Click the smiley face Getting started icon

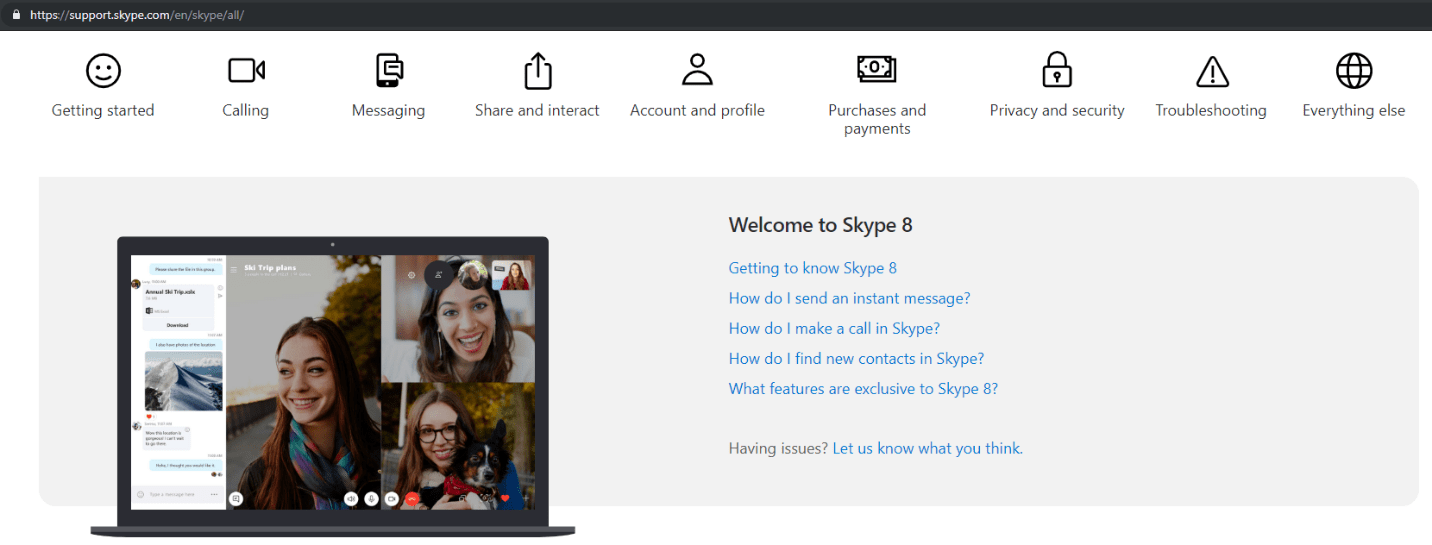103,71
